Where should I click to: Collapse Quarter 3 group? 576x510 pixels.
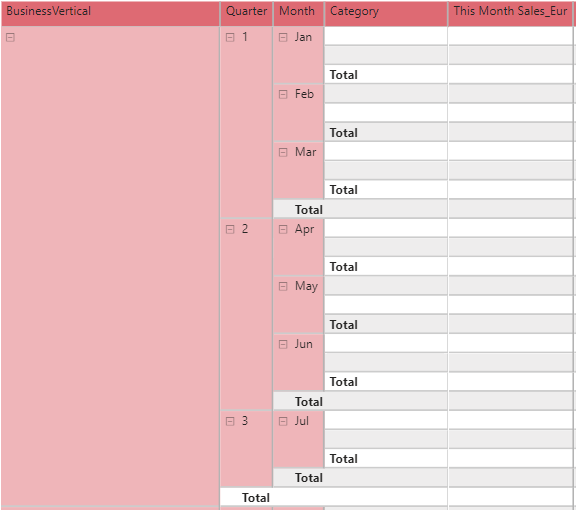click(x=230, y=421)
